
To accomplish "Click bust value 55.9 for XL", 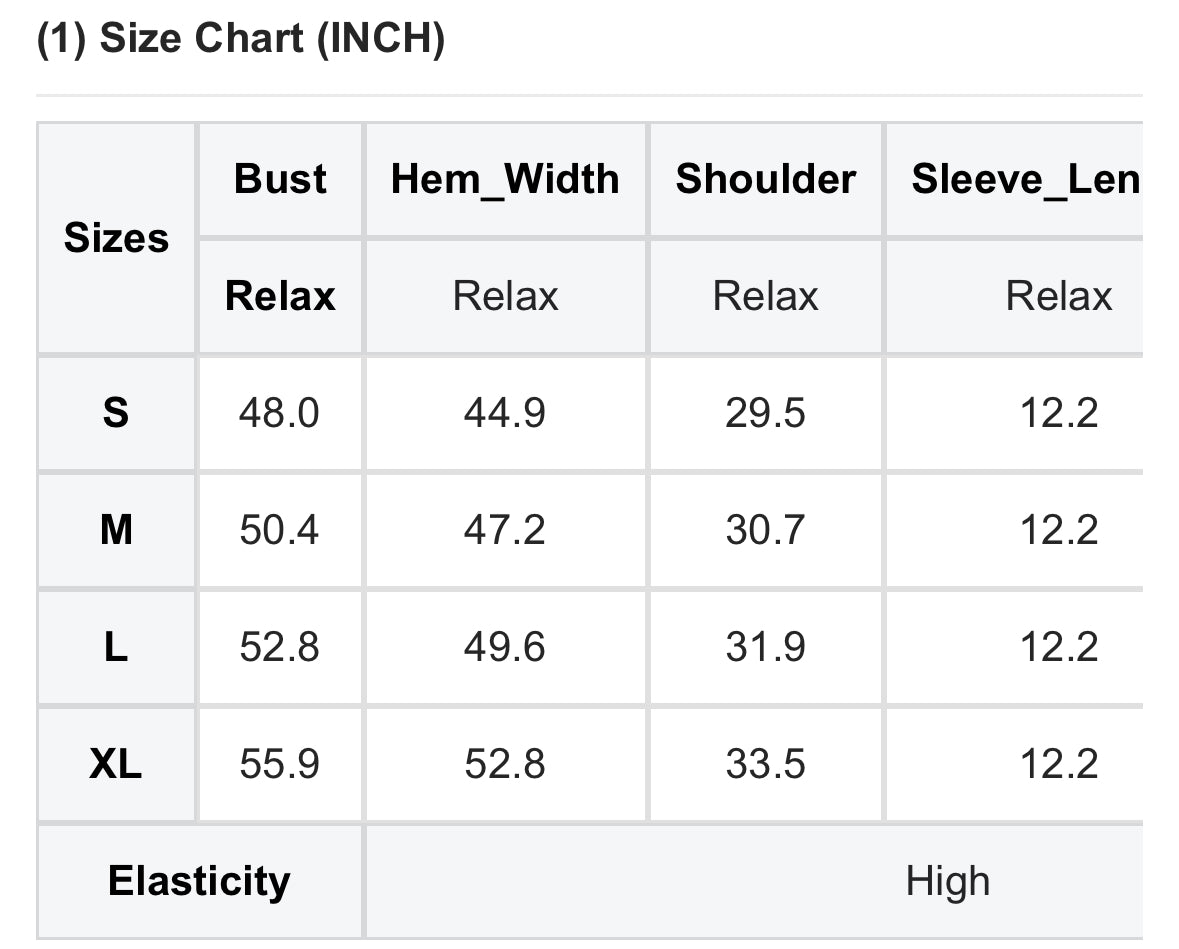I will pyautogui.click(x=279, y=764).
